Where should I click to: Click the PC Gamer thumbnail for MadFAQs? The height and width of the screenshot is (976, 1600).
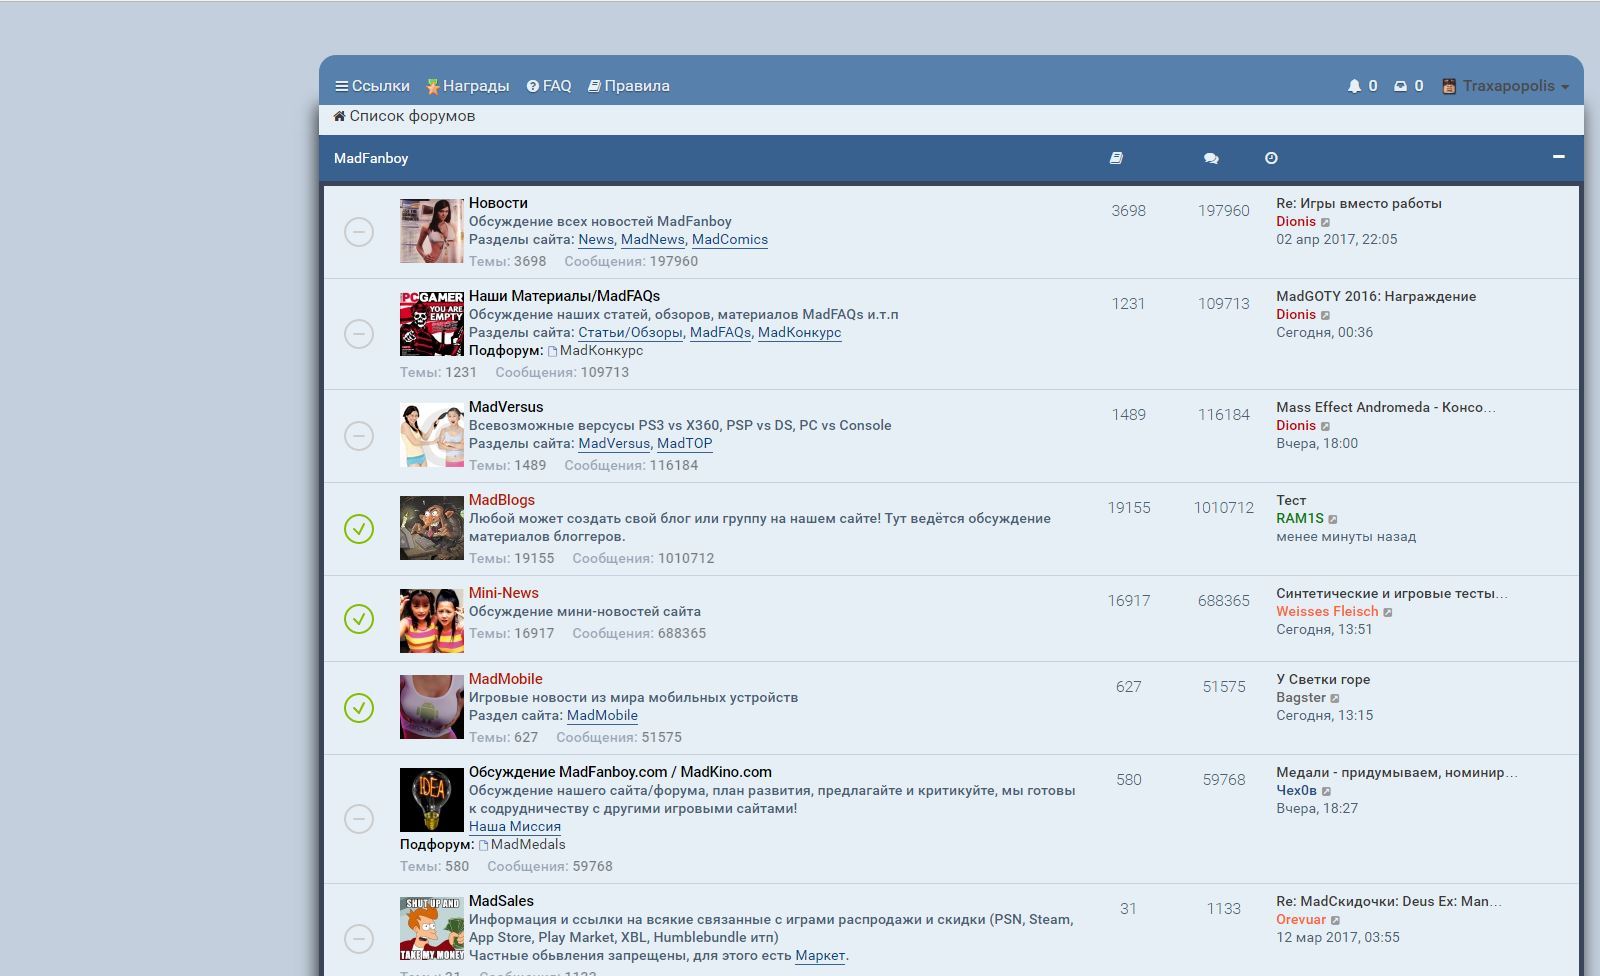432,324
